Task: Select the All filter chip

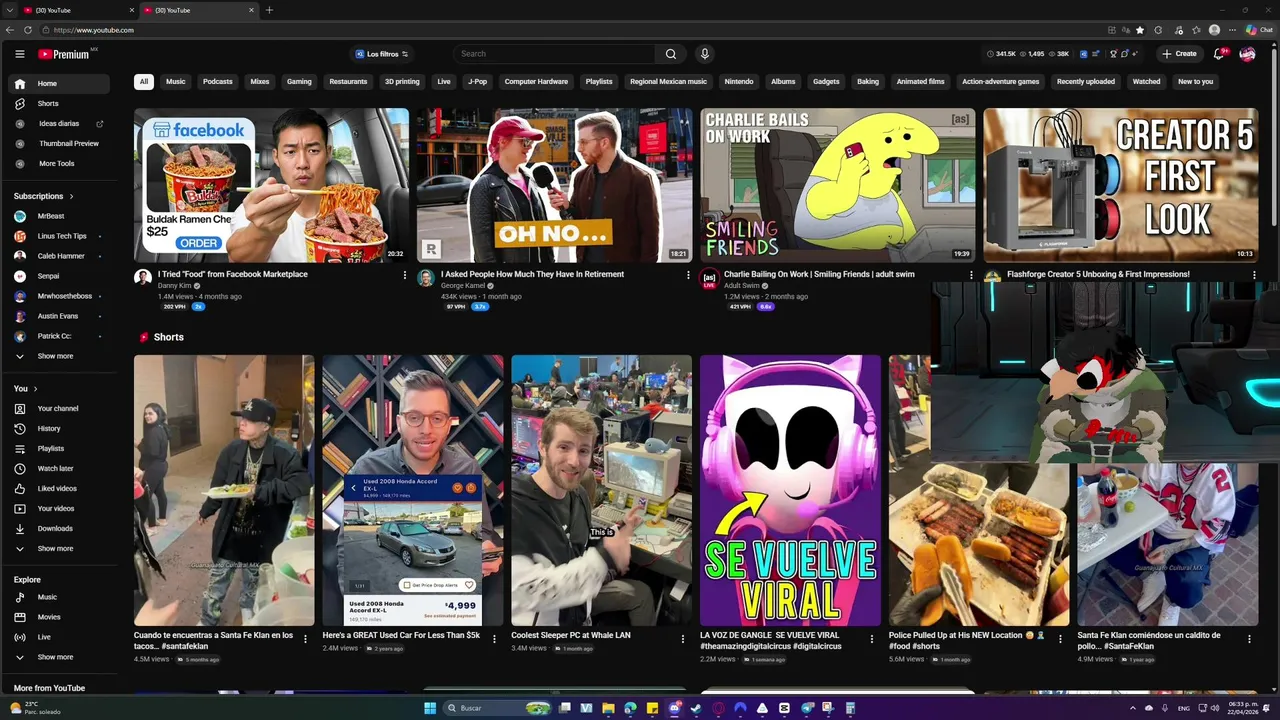Action: (144, 82)
